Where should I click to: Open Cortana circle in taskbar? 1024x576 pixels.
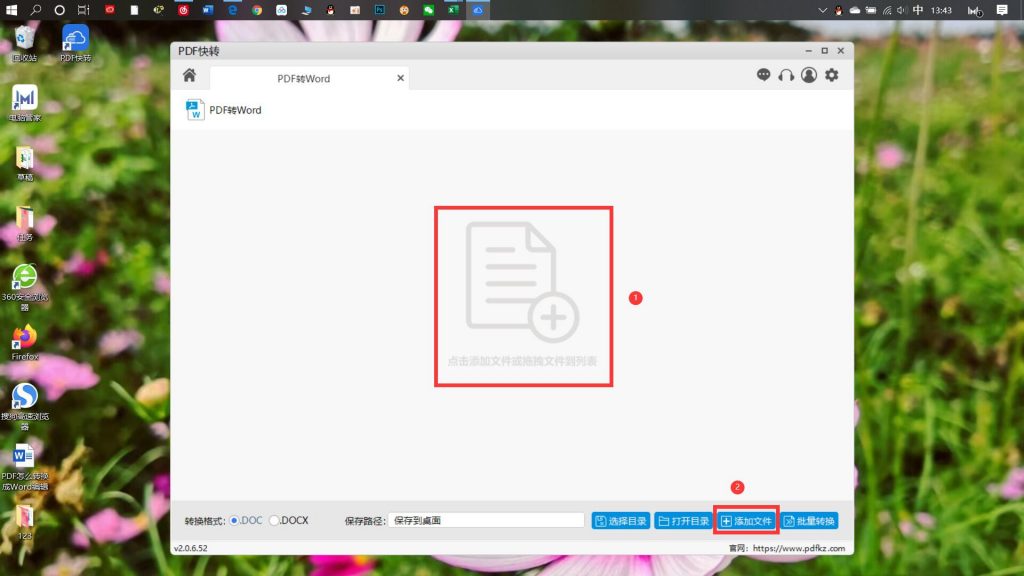59,10
